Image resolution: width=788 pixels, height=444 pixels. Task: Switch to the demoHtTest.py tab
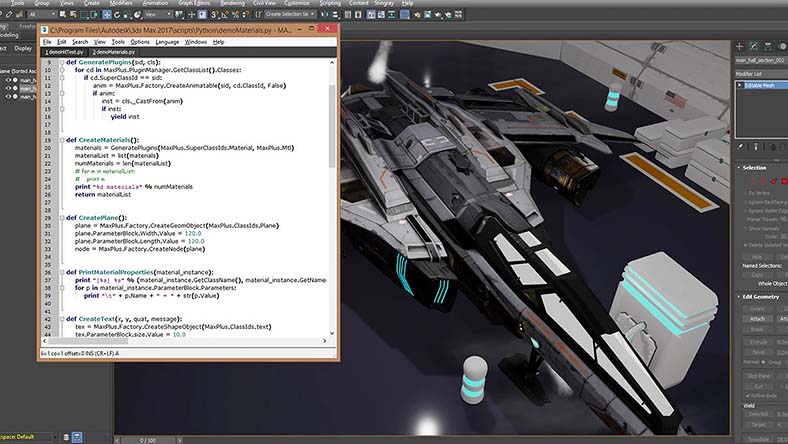67,52
